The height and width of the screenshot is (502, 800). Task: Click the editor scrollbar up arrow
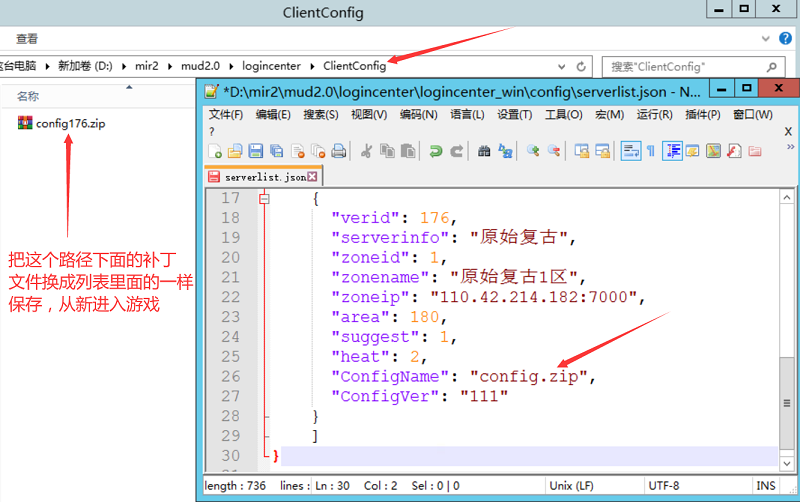click(787, 197)
